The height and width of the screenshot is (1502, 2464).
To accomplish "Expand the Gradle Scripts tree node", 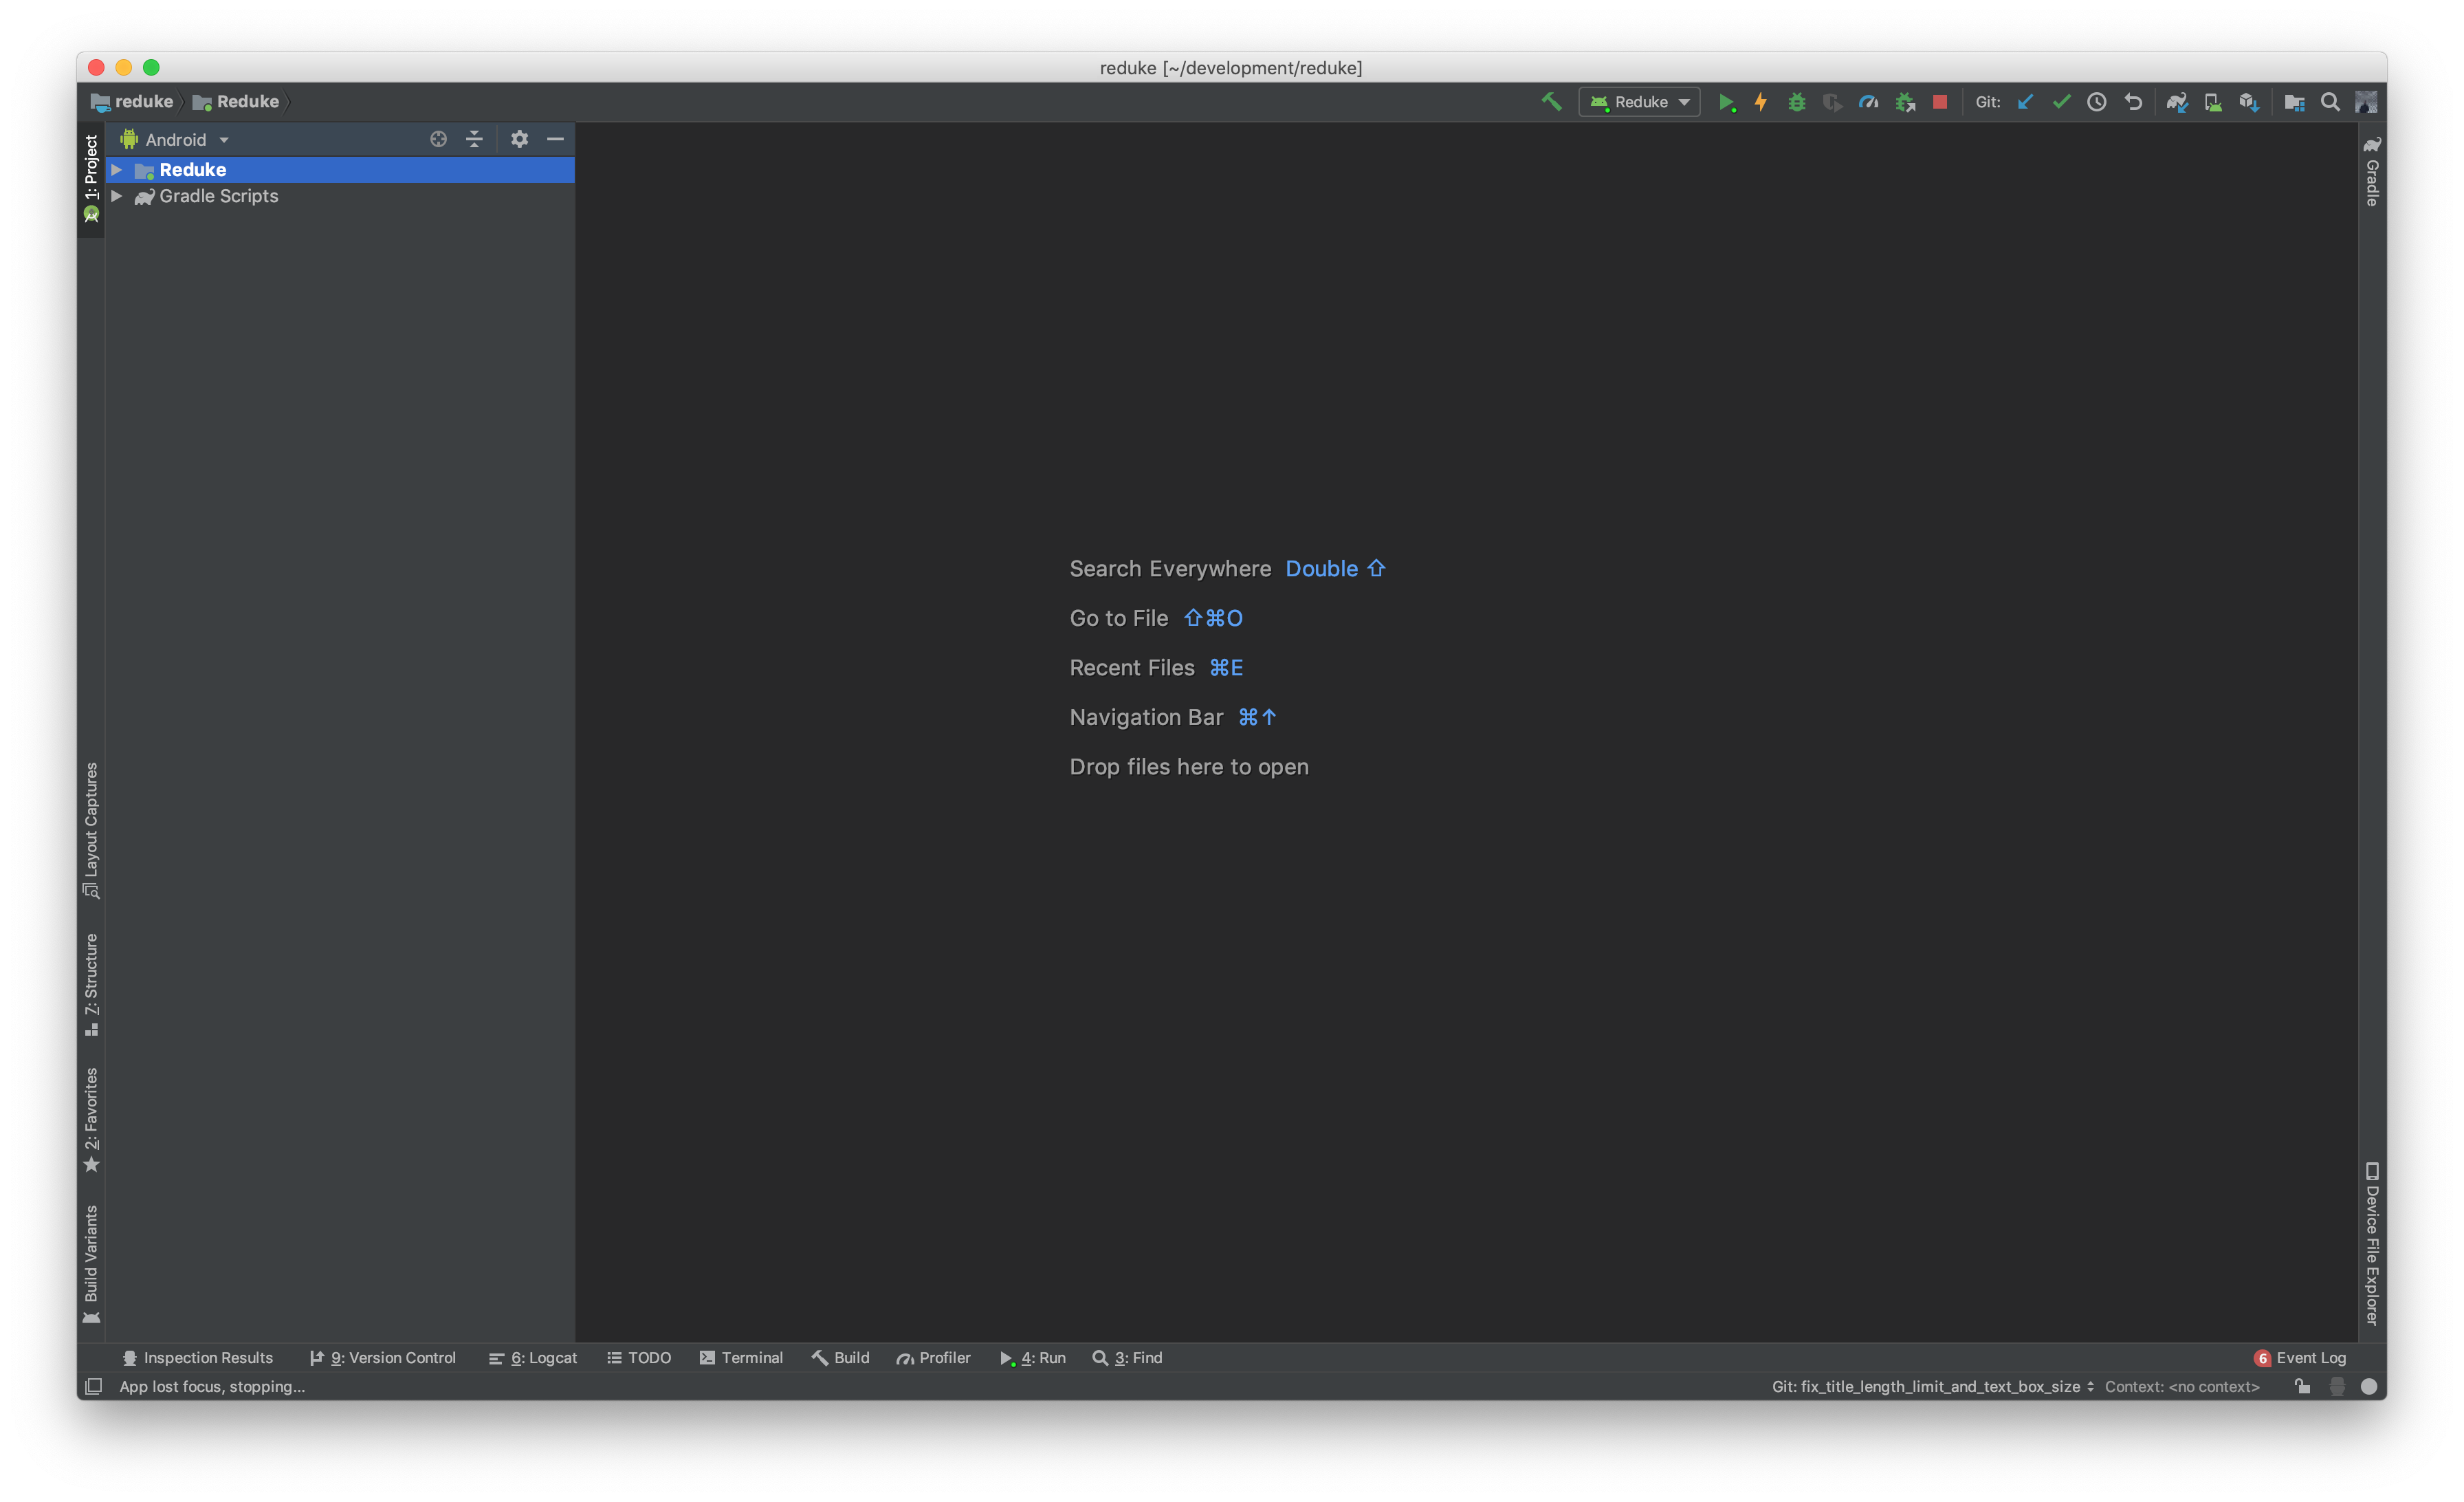I will click(x=117, y=196).
